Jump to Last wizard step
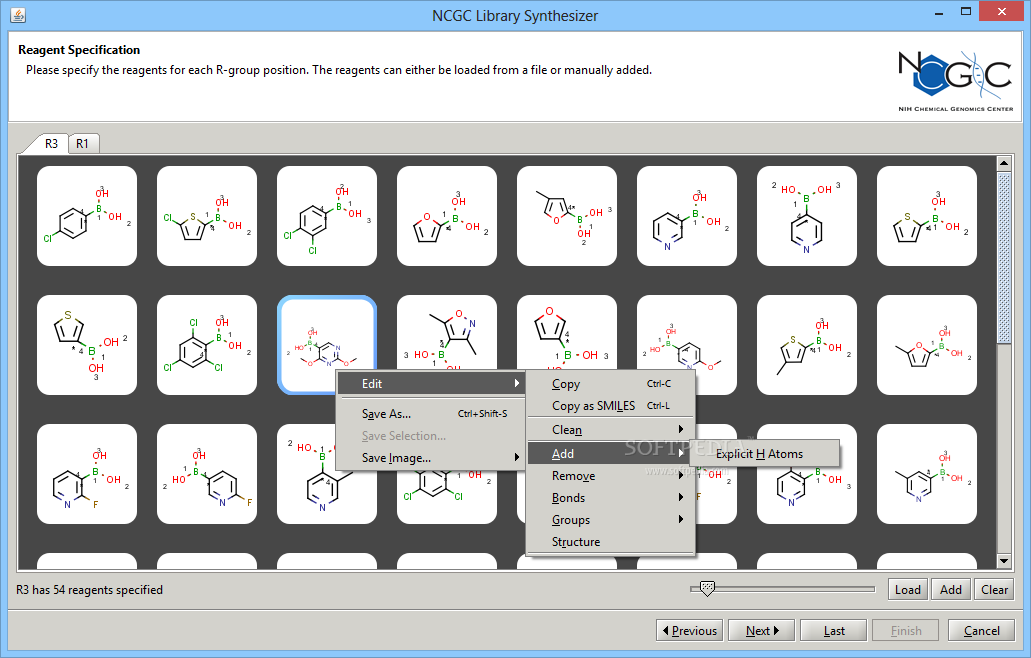This screenshot has height=658, width=1031. (x=834, y=630)
